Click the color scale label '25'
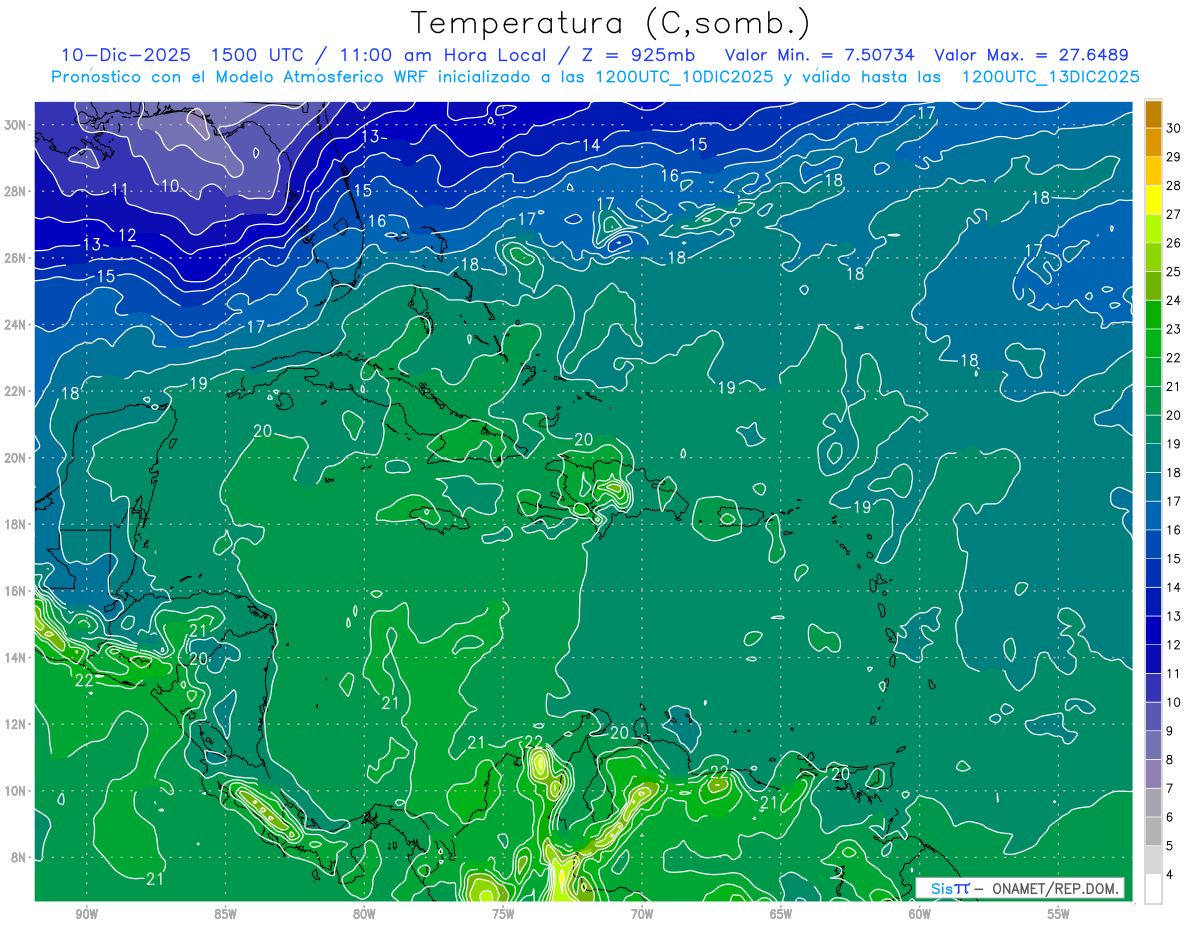 coord(1174,272)
